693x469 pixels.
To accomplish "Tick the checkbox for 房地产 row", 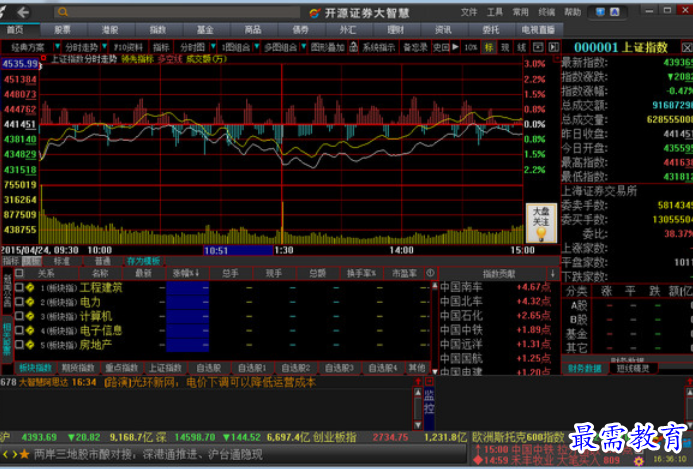I will (19, 344).
